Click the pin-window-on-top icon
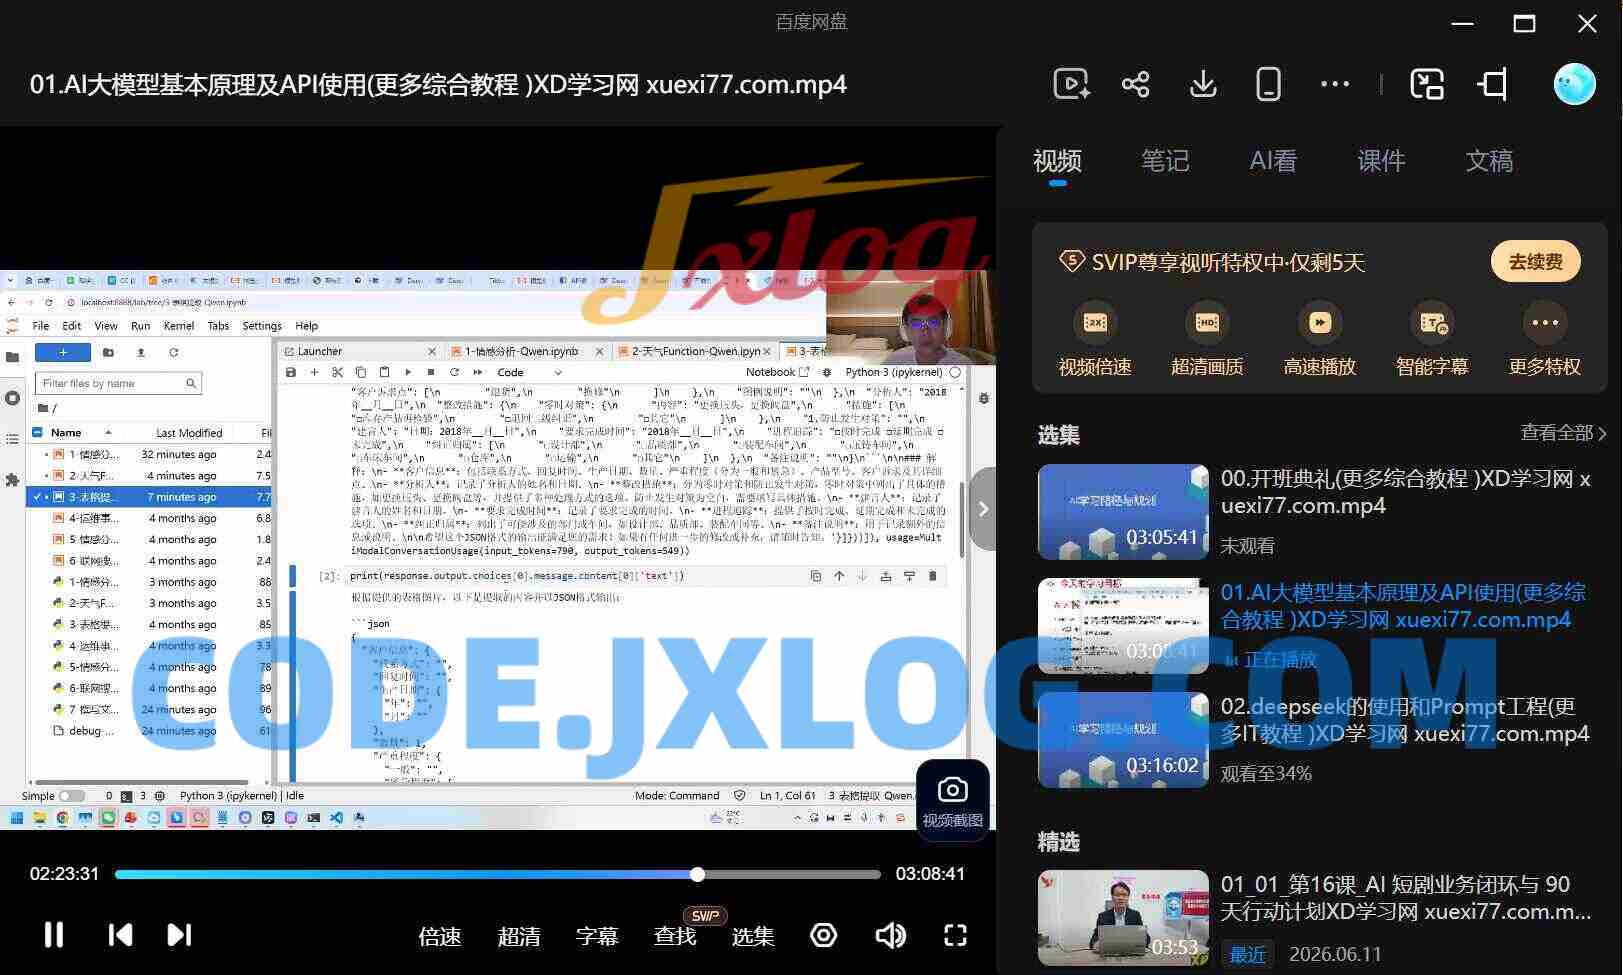Screen dimensions: 1623x975 click(1493, 84)
